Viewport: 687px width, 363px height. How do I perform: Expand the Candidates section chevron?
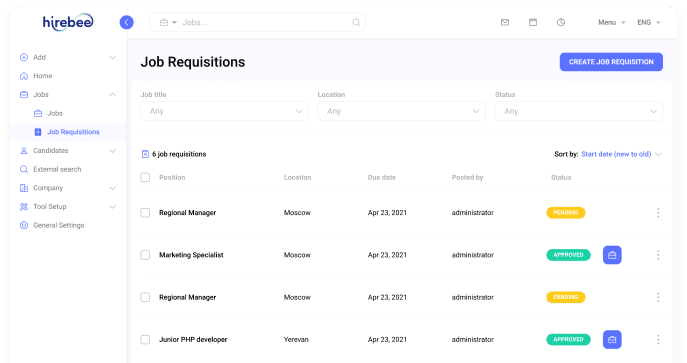pos(113,151)
